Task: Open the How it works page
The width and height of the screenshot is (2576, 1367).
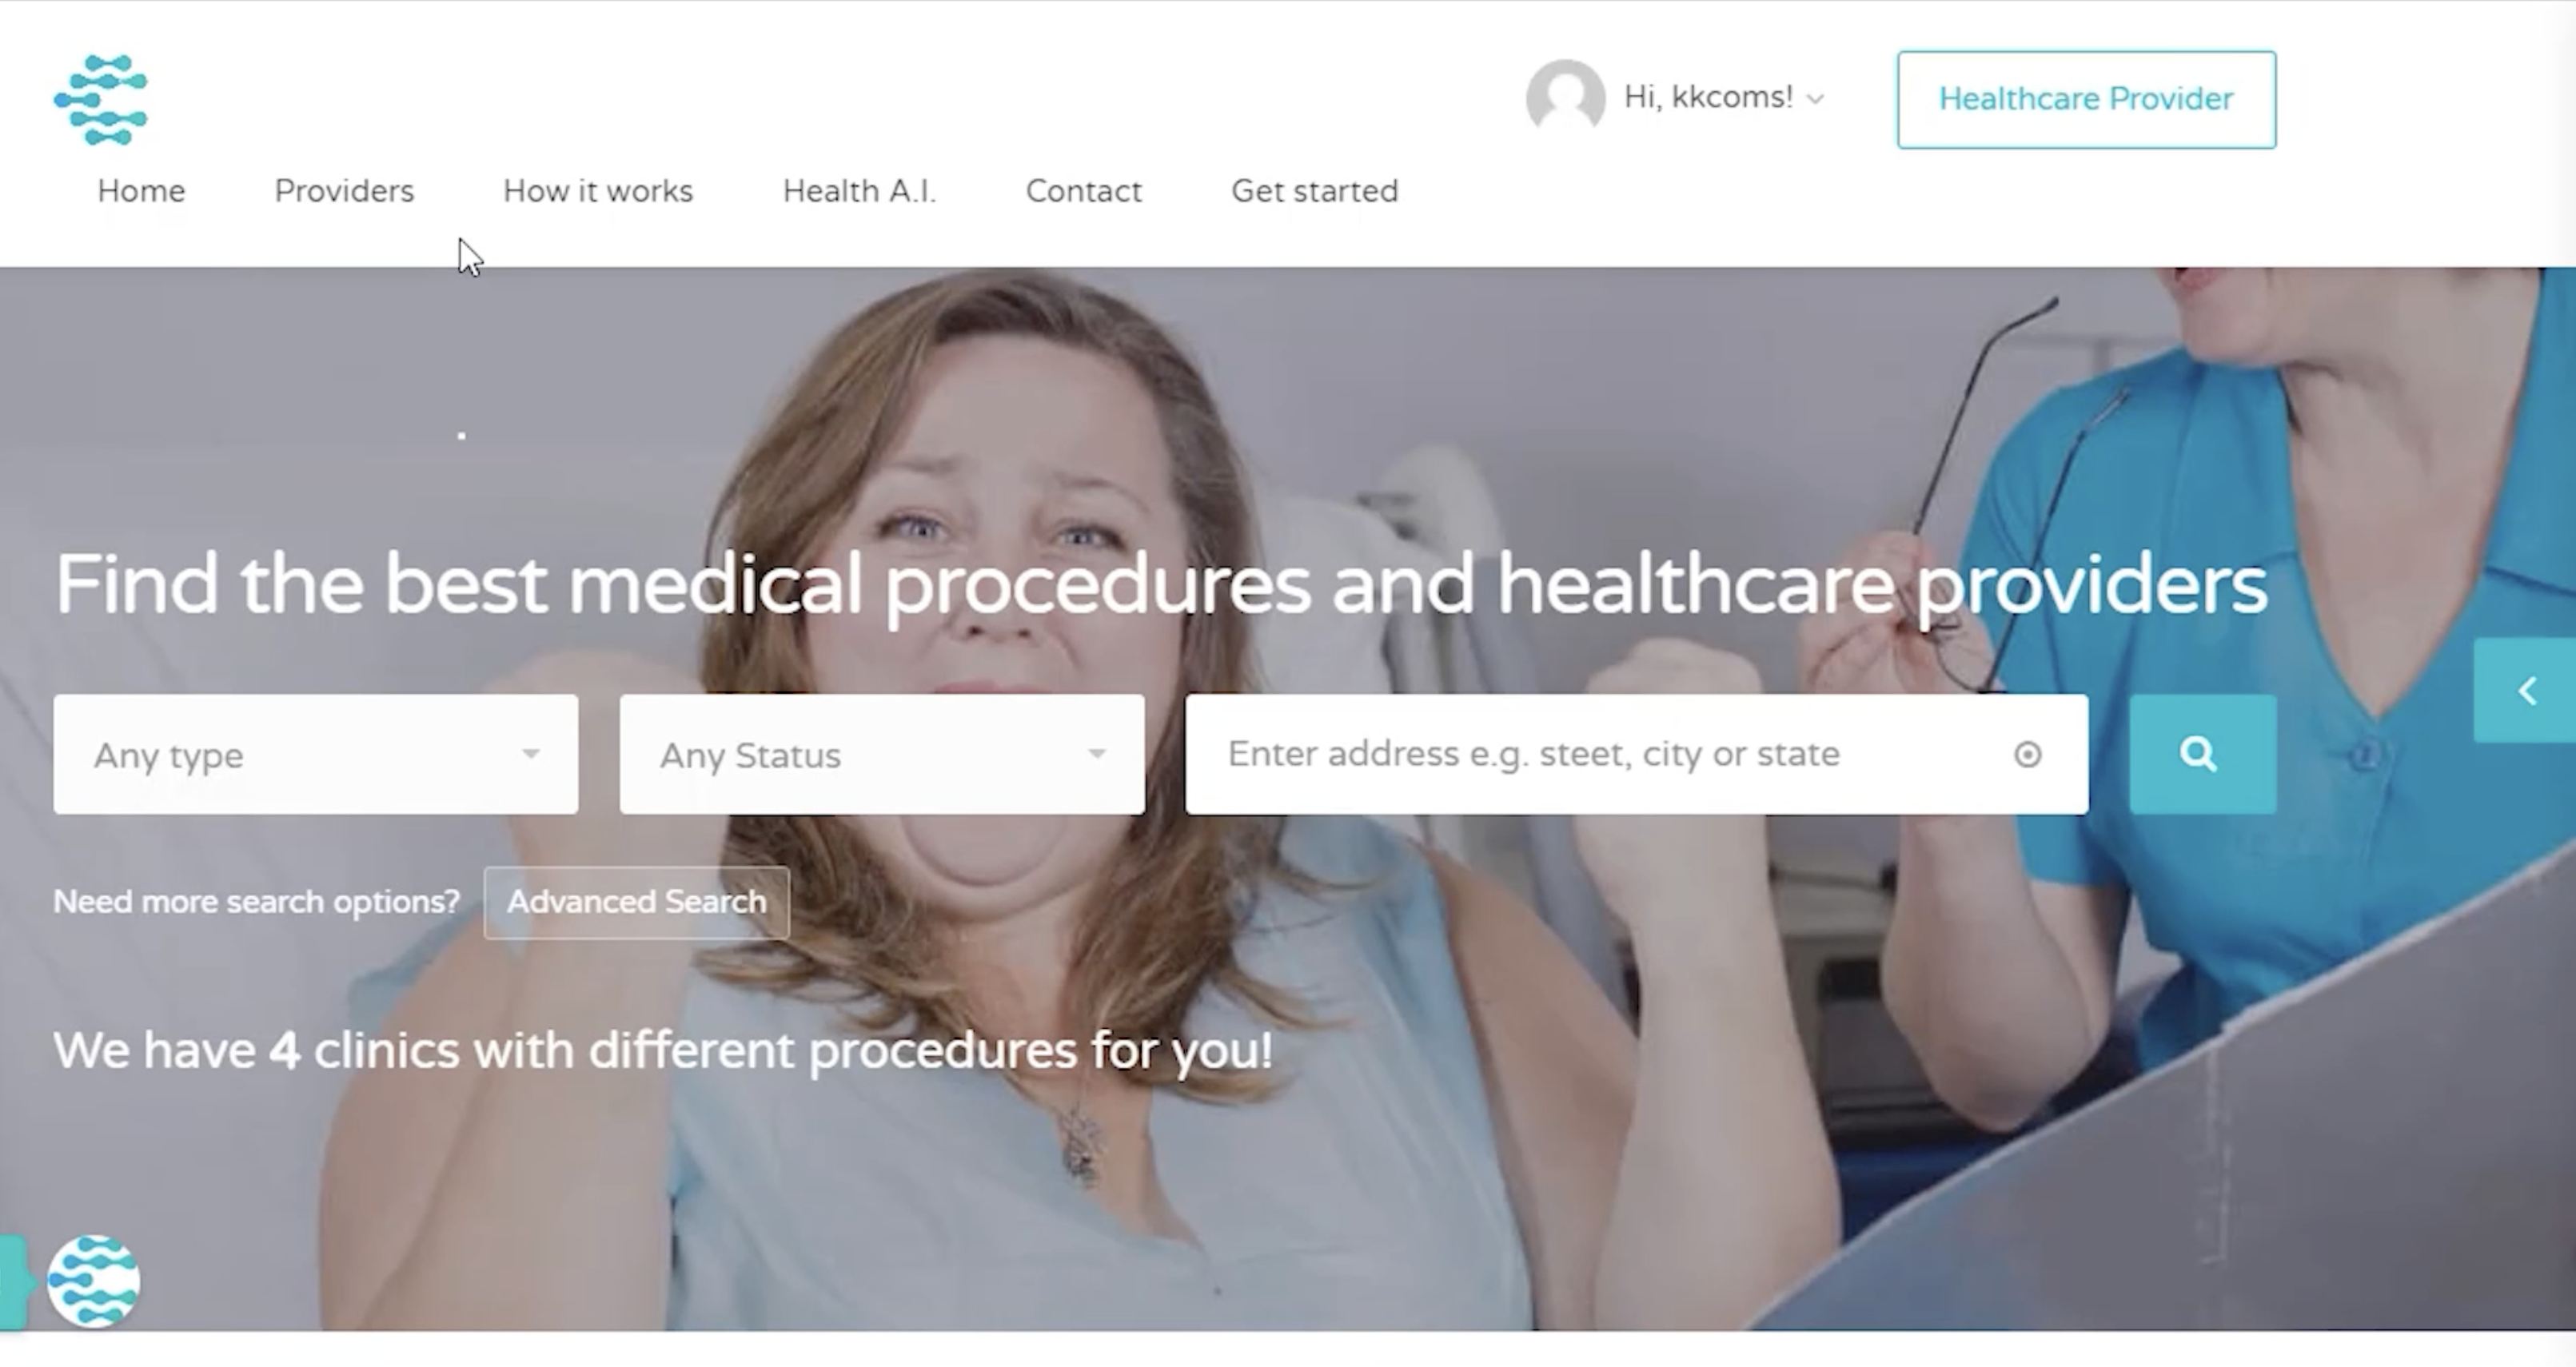Action: click(598, 191)
